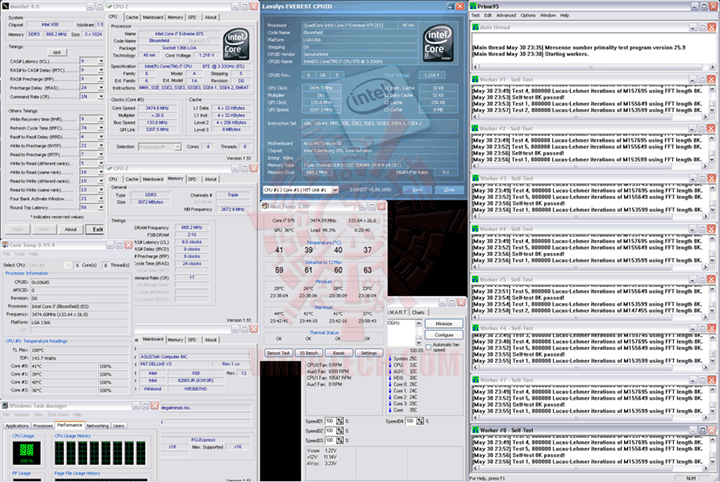720x482 pixels.
Task: Open Options menu in Prime95
Action: coord(528,16)
